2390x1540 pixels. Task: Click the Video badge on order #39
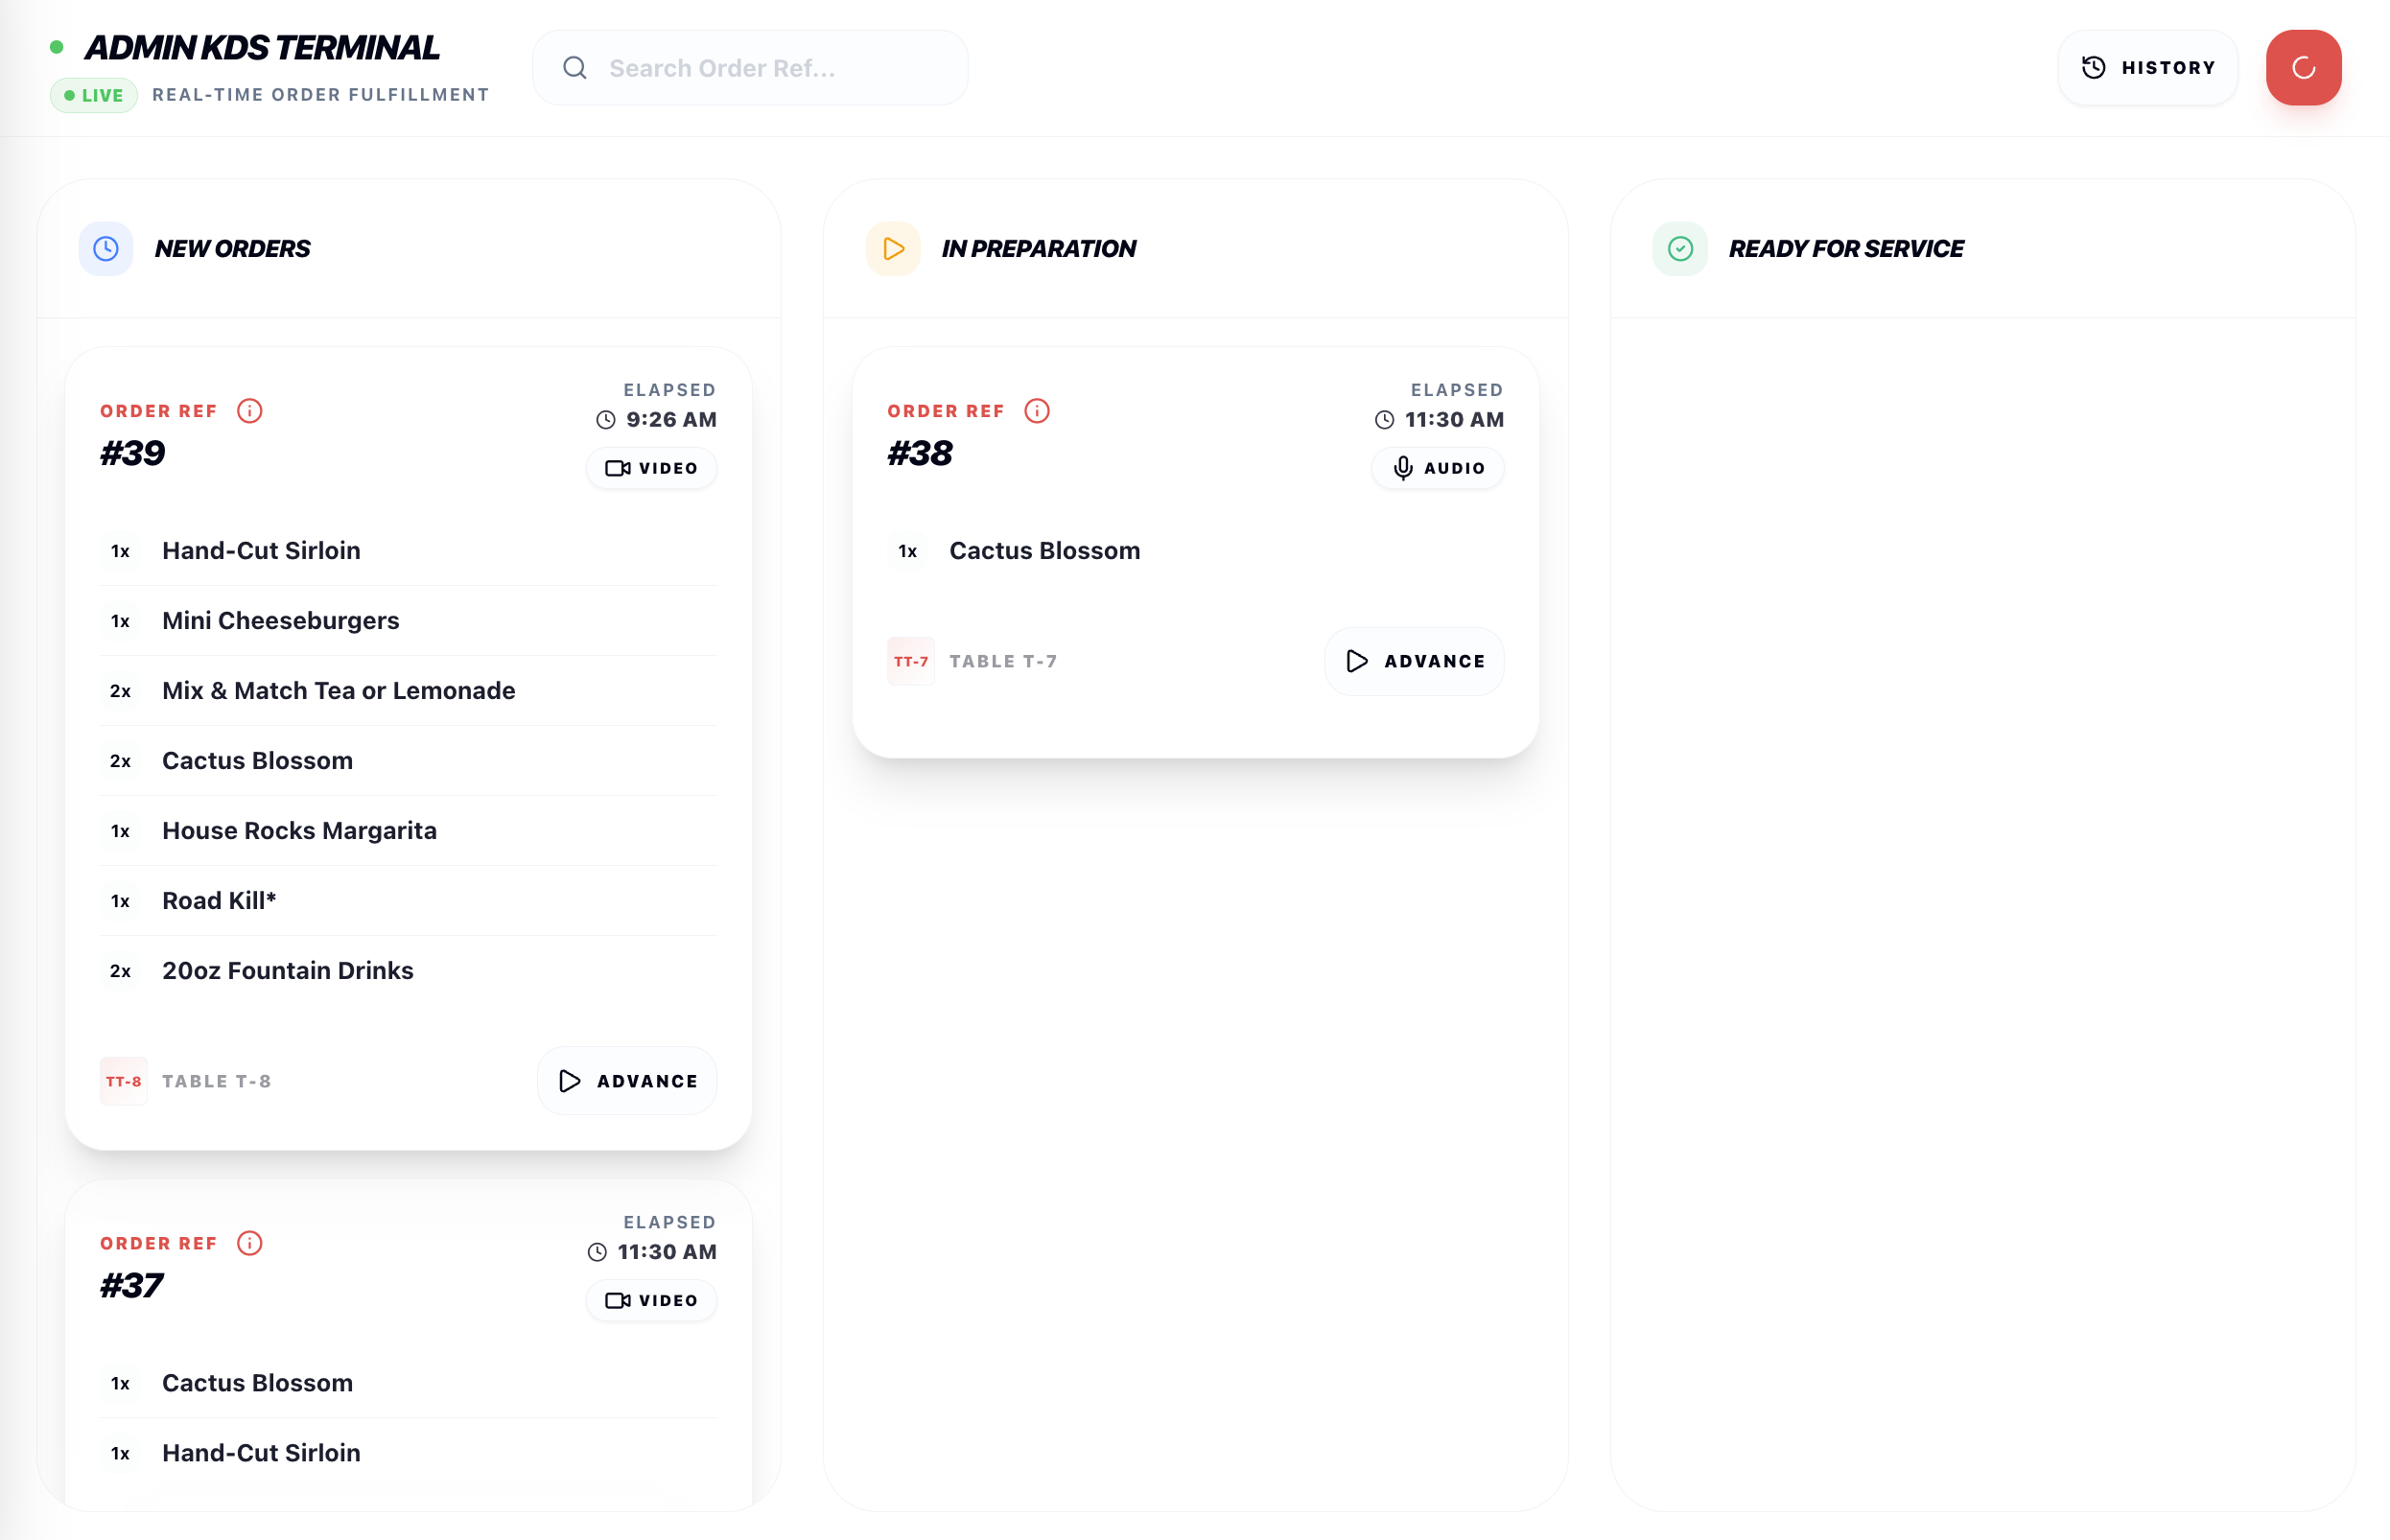[x=651, y=468]
